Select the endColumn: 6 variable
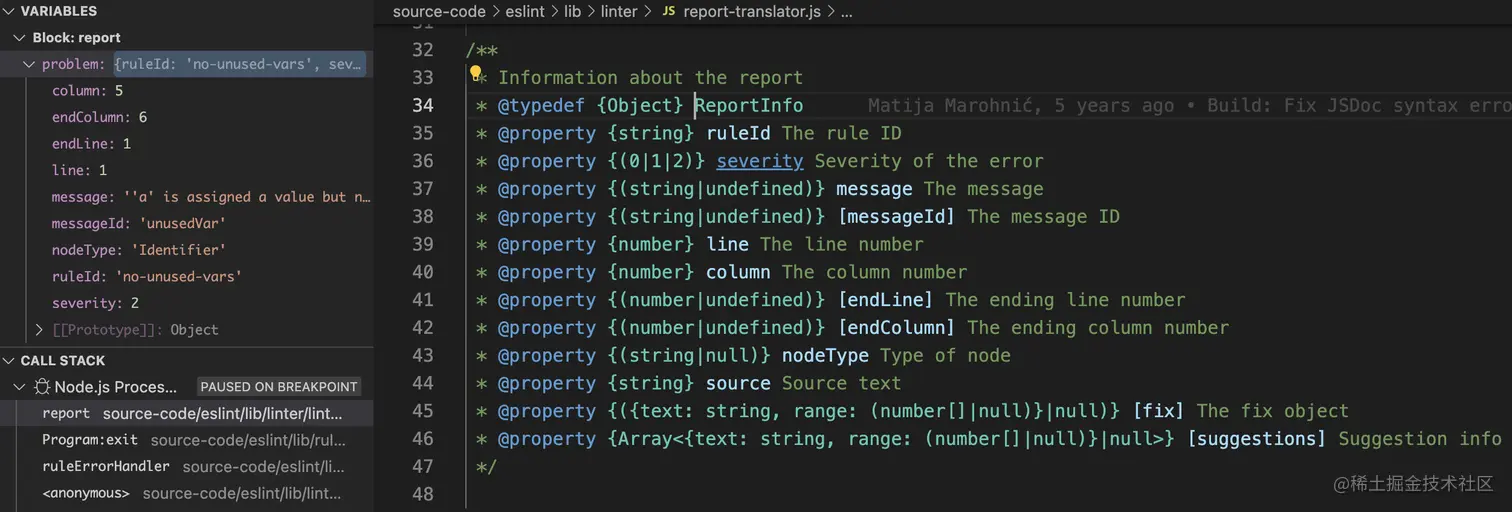The width and height of the screenshot is (1512, 512). click(x=100, y=117)
